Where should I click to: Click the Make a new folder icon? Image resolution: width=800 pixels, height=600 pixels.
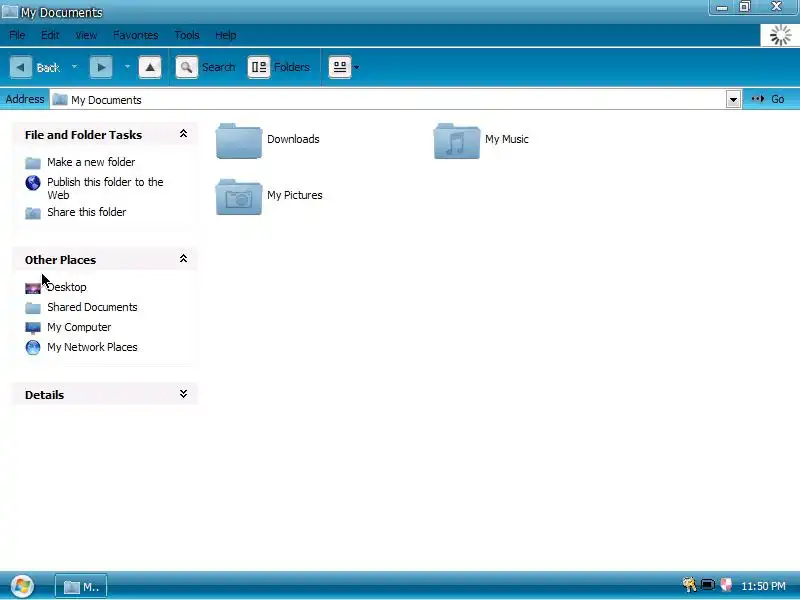tap(33, 163)
